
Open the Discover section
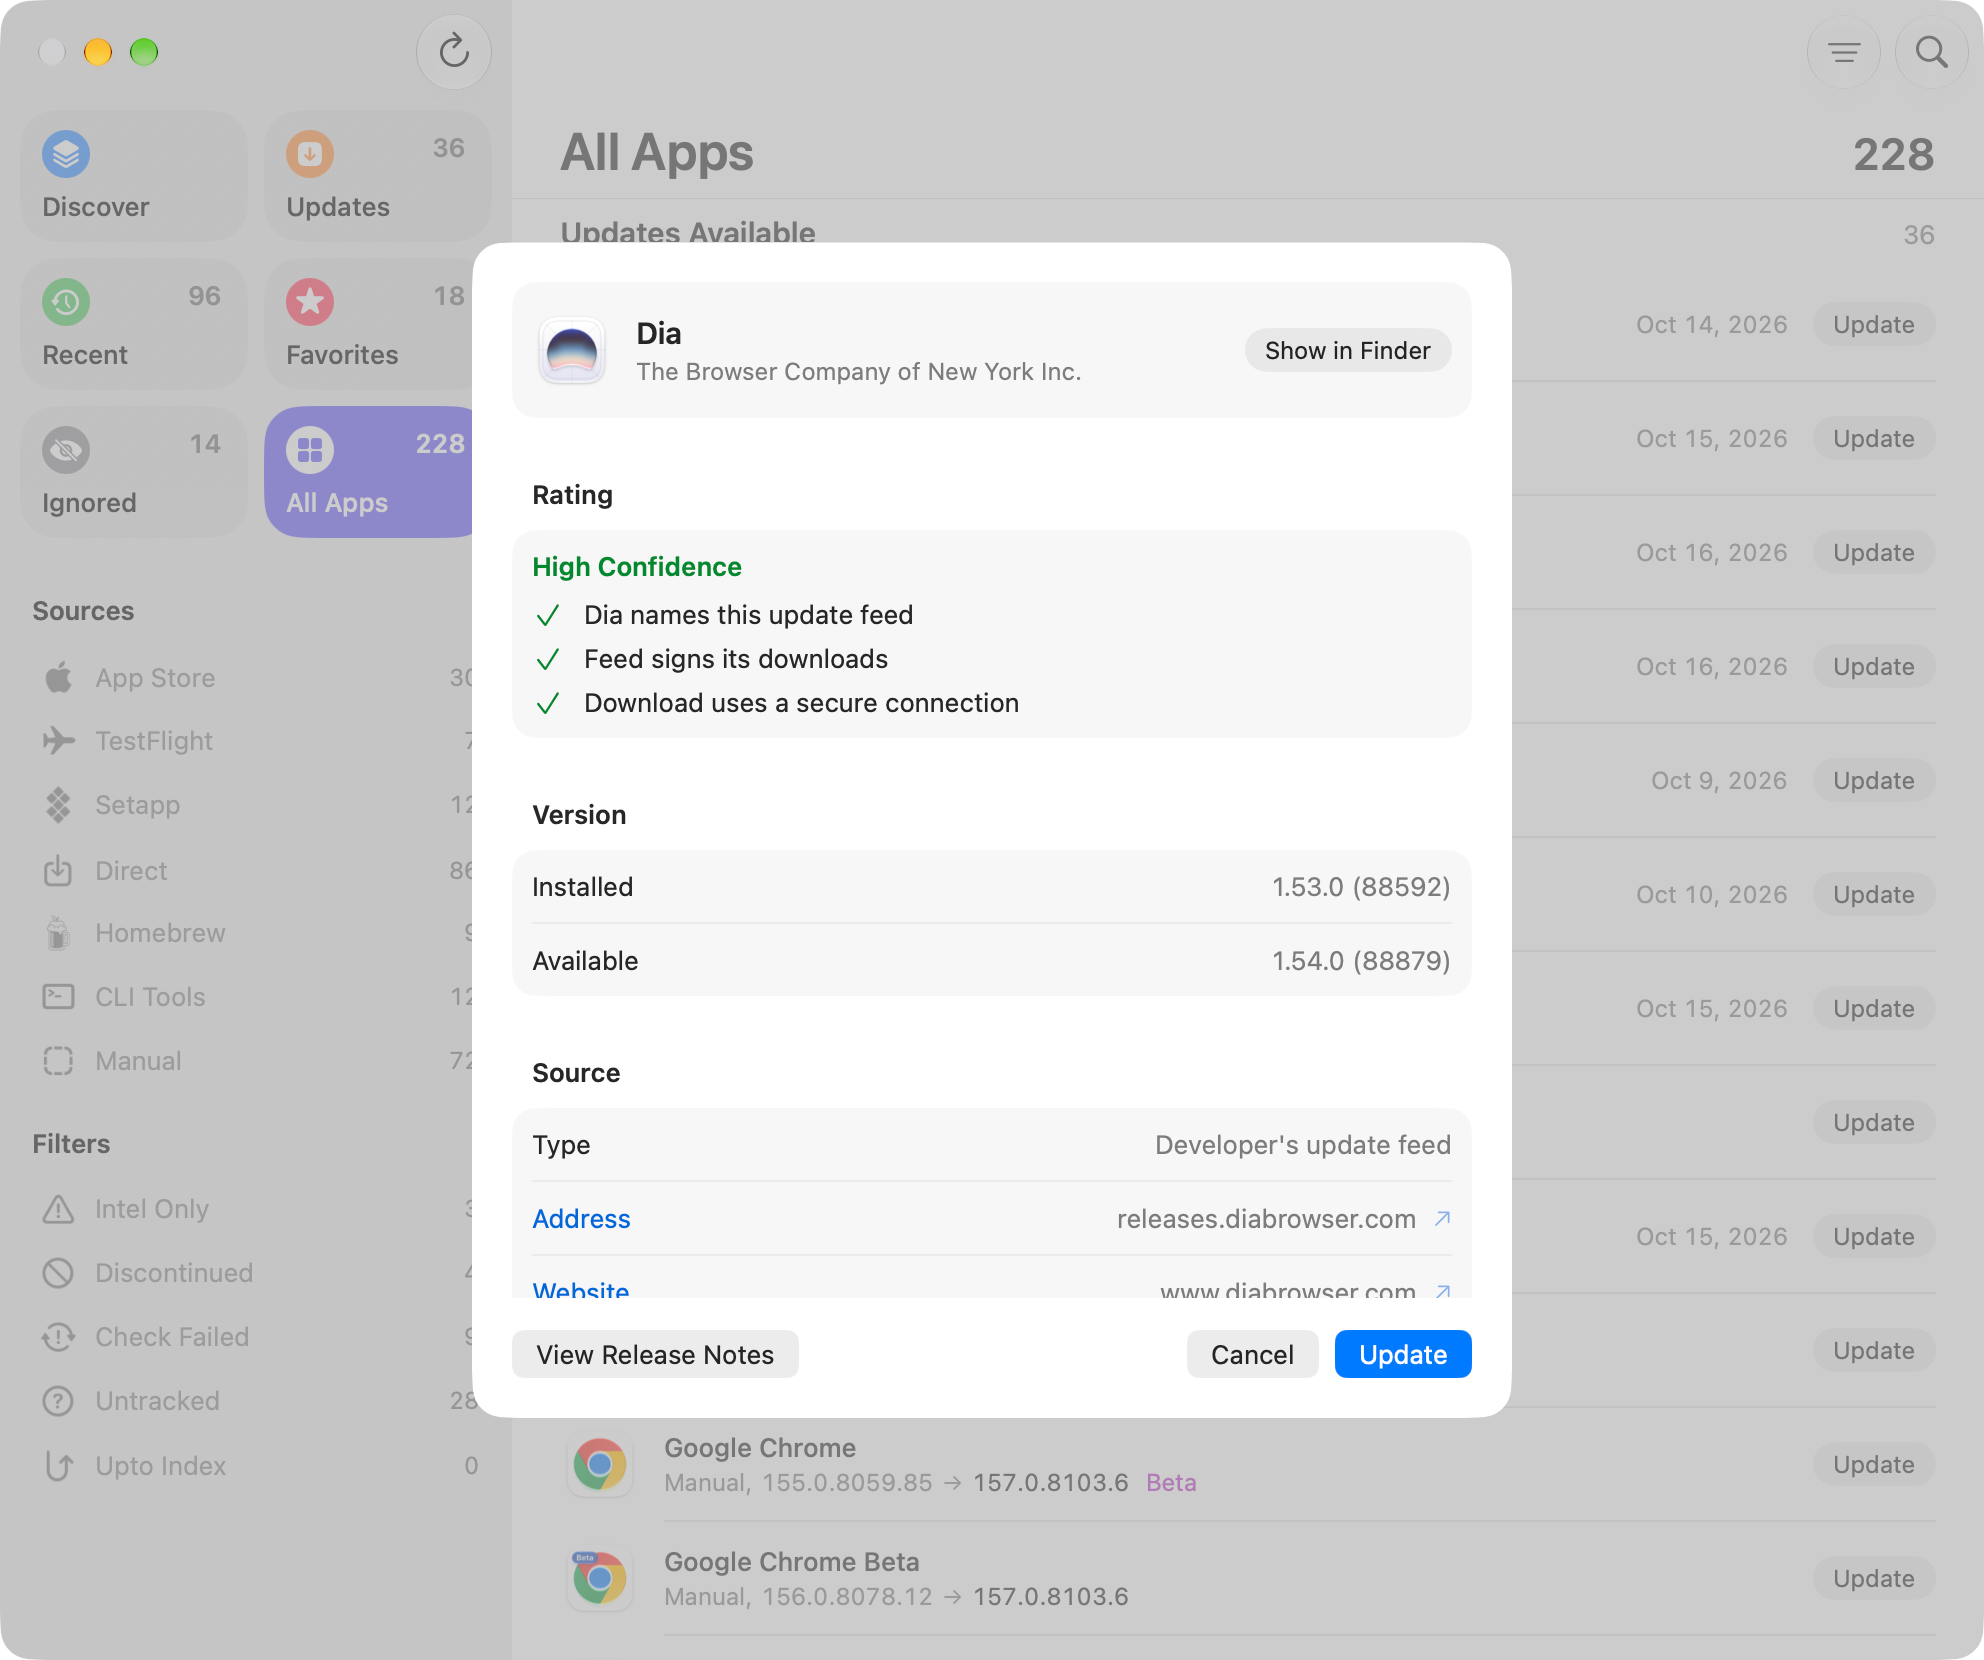pyautogui.click(x=134, y=175)
